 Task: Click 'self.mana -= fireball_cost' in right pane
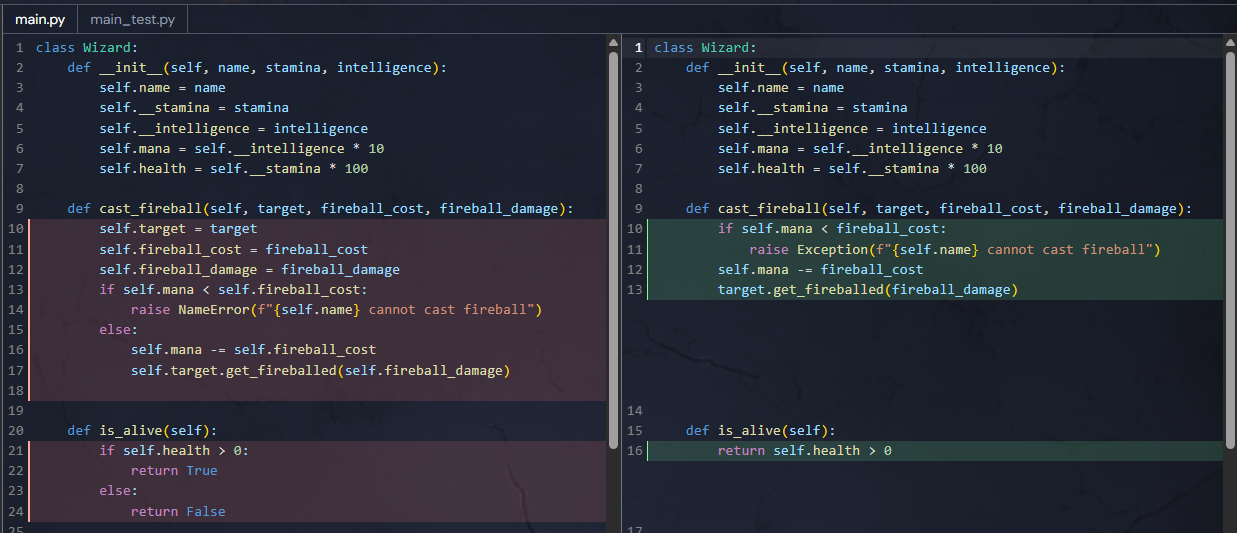point(820,270)
